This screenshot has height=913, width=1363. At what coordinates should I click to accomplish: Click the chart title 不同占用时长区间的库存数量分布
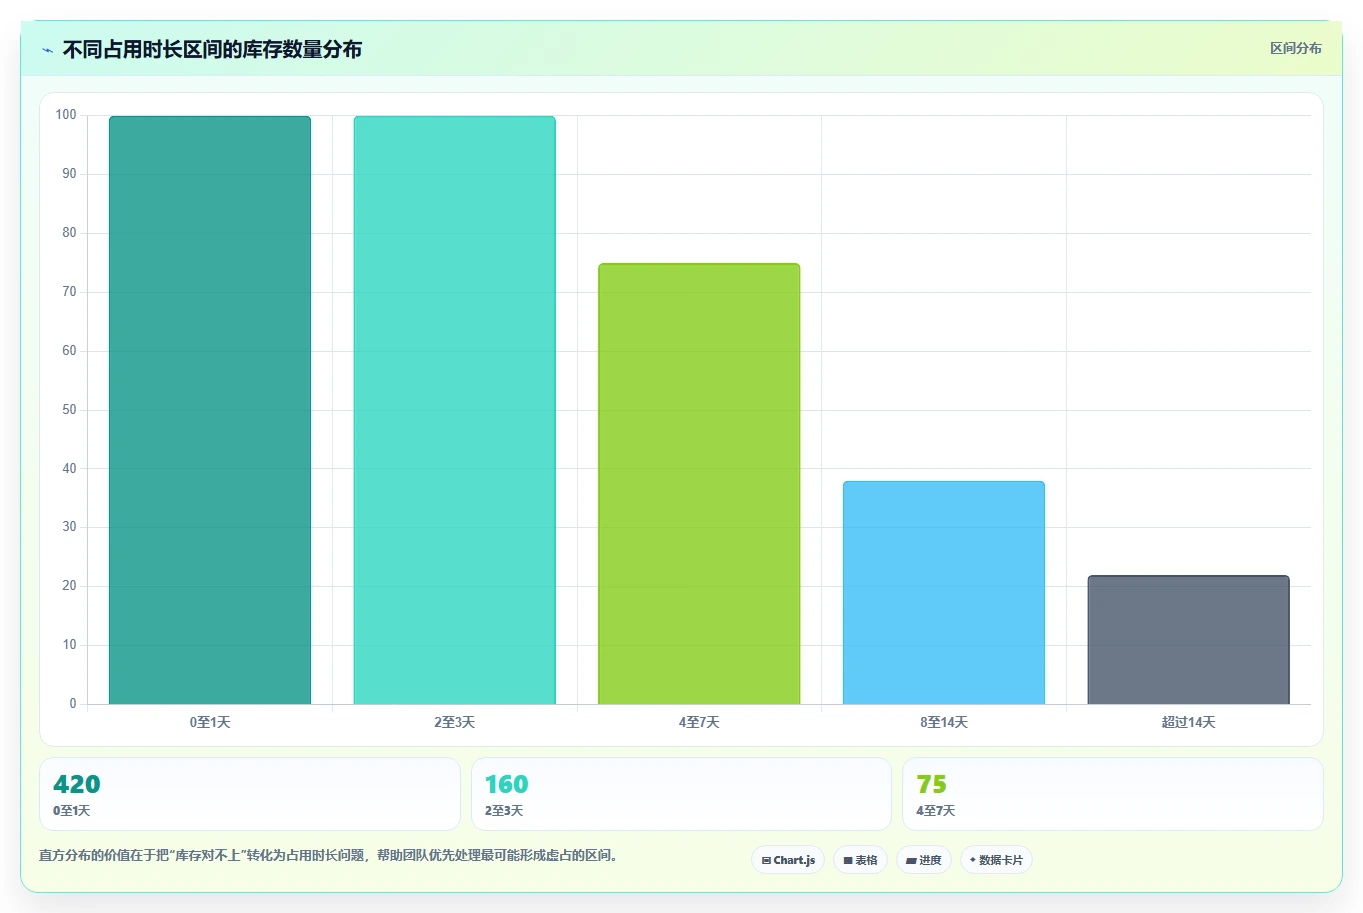tap(212, 50)
